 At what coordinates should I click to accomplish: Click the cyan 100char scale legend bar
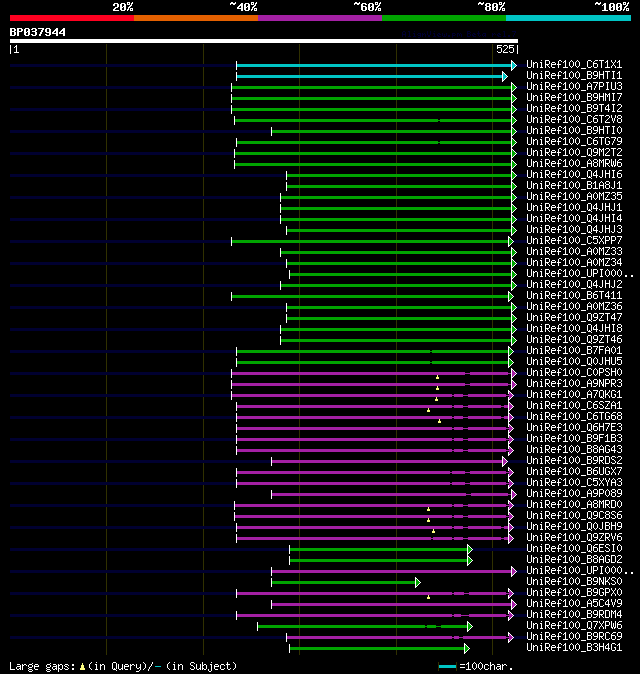447,667
